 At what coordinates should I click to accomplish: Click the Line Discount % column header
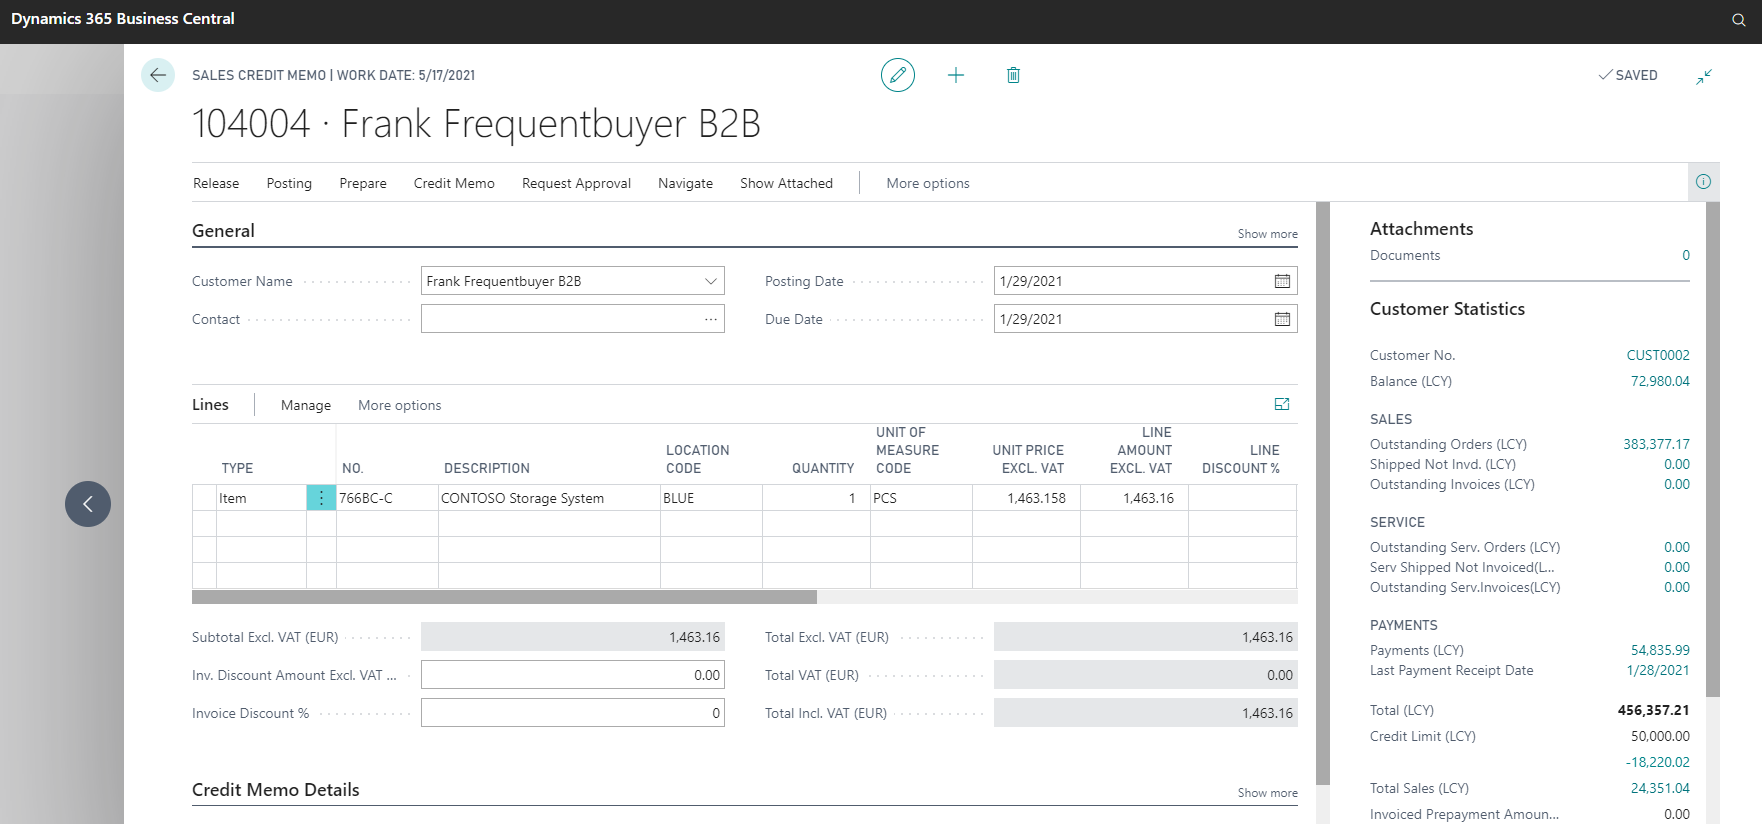pos(1241,459)
